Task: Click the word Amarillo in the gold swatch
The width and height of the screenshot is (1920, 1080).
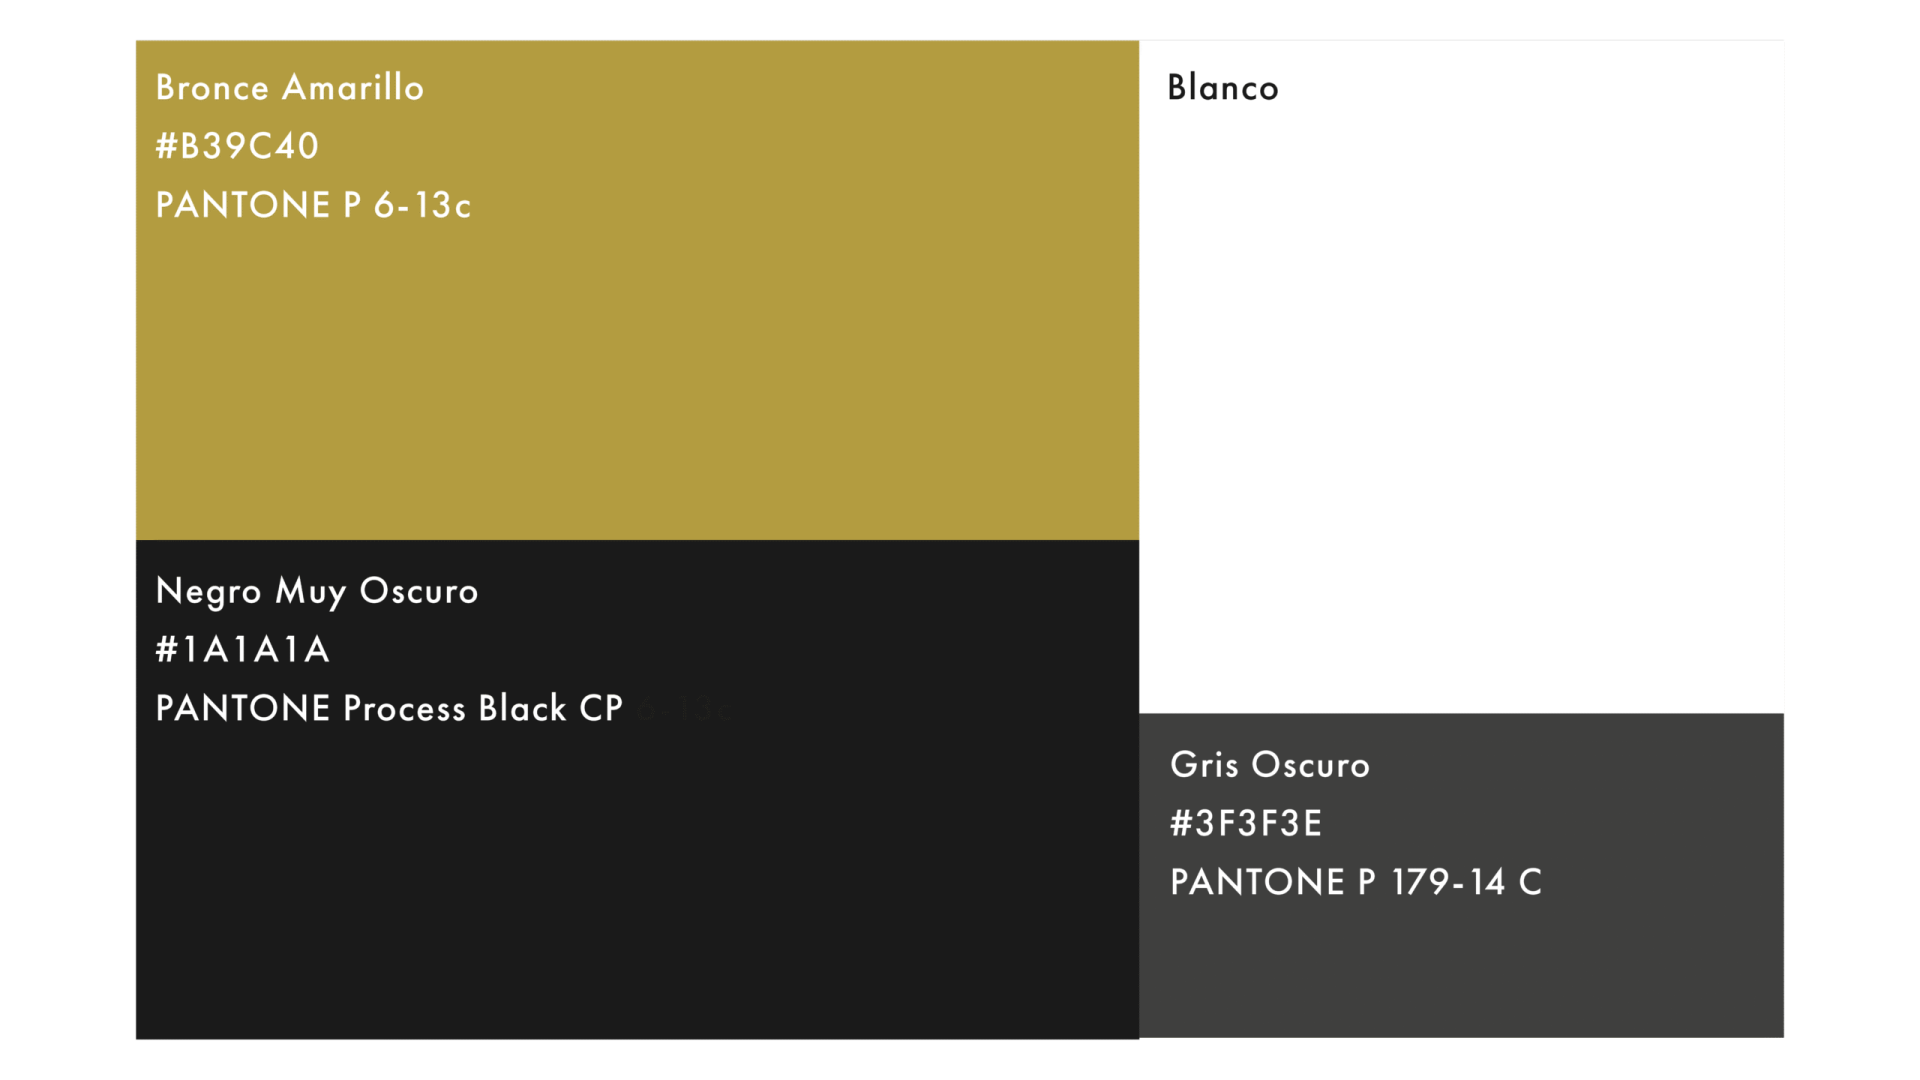Action: pyautogui.click(x=353, y=87)
